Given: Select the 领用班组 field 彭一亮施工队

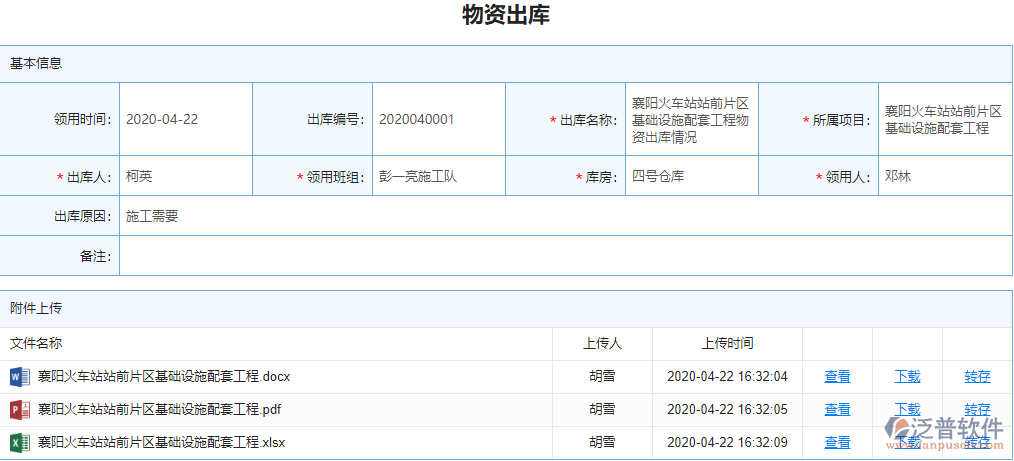Looking at the screenshot, I should (439, 176).
